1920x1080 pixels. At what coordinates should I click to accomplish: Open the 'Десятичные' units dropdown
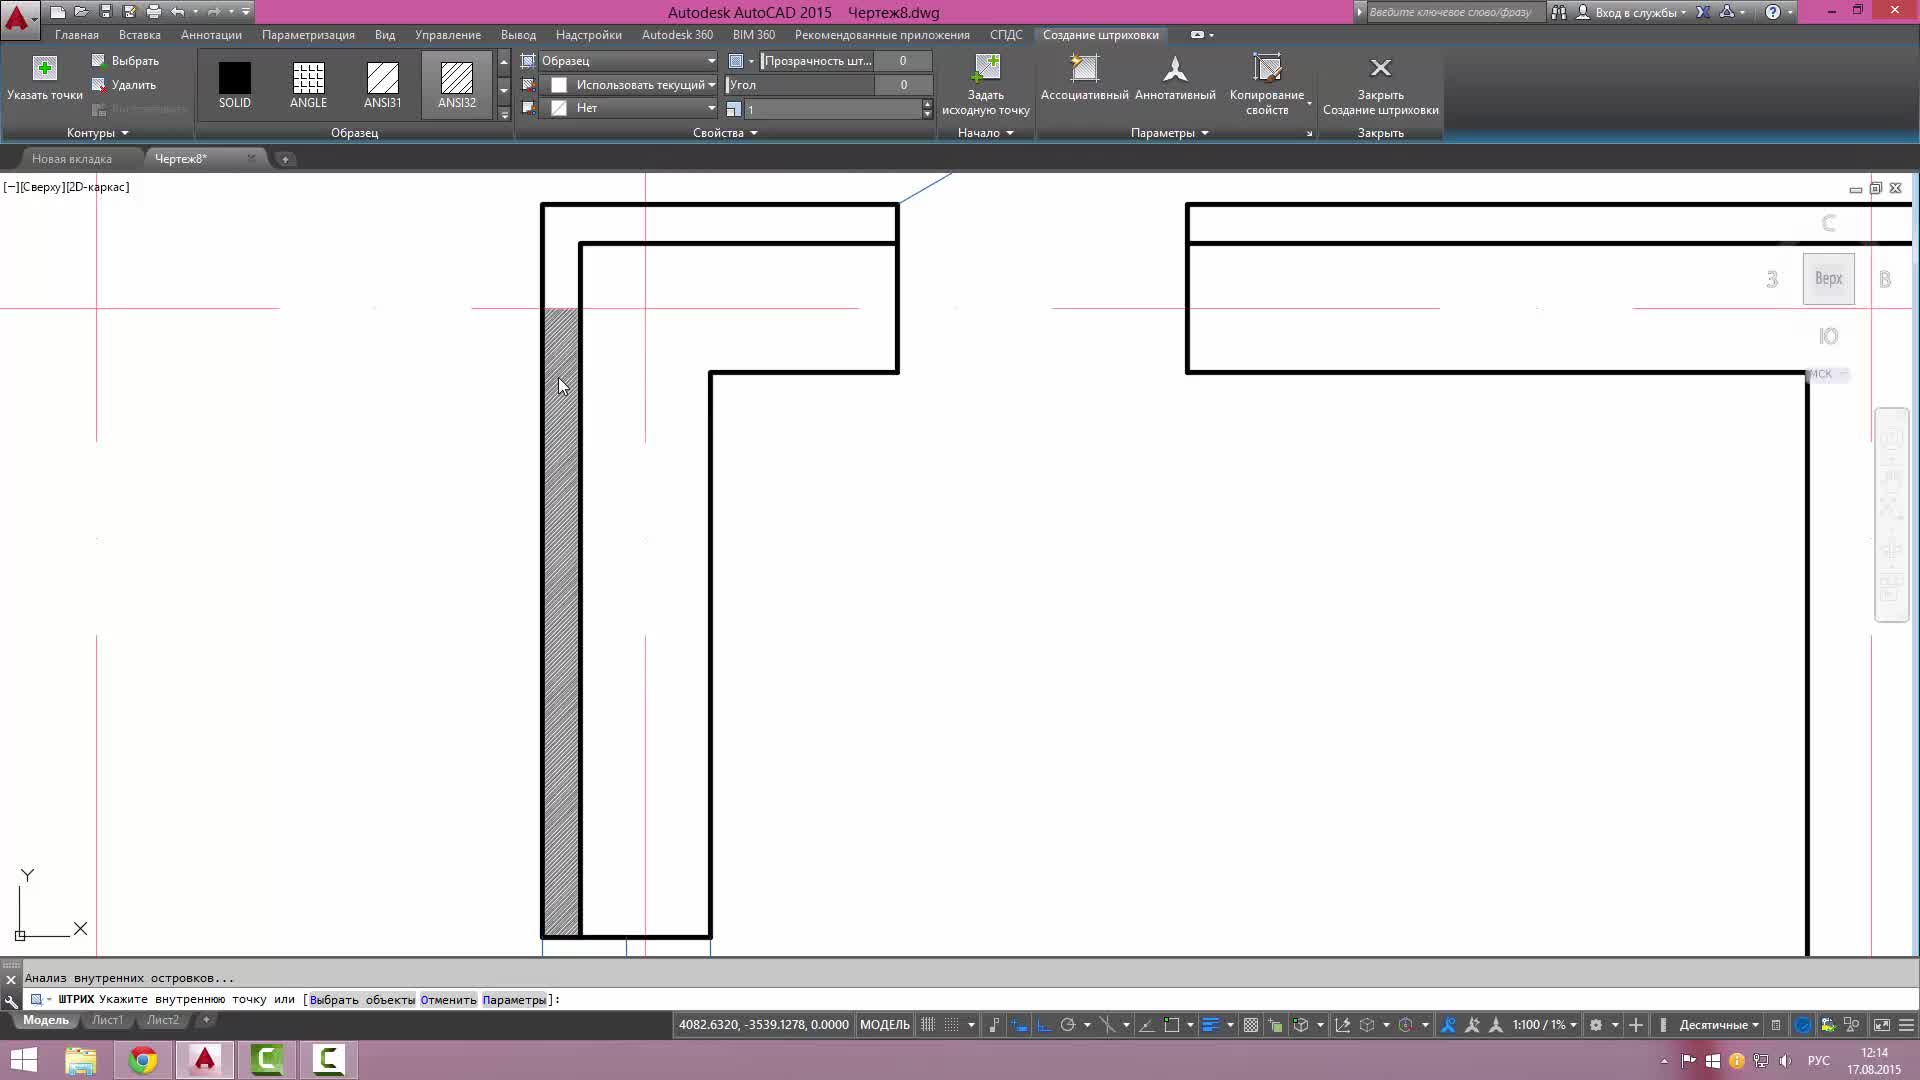tap(1719, 1025)
